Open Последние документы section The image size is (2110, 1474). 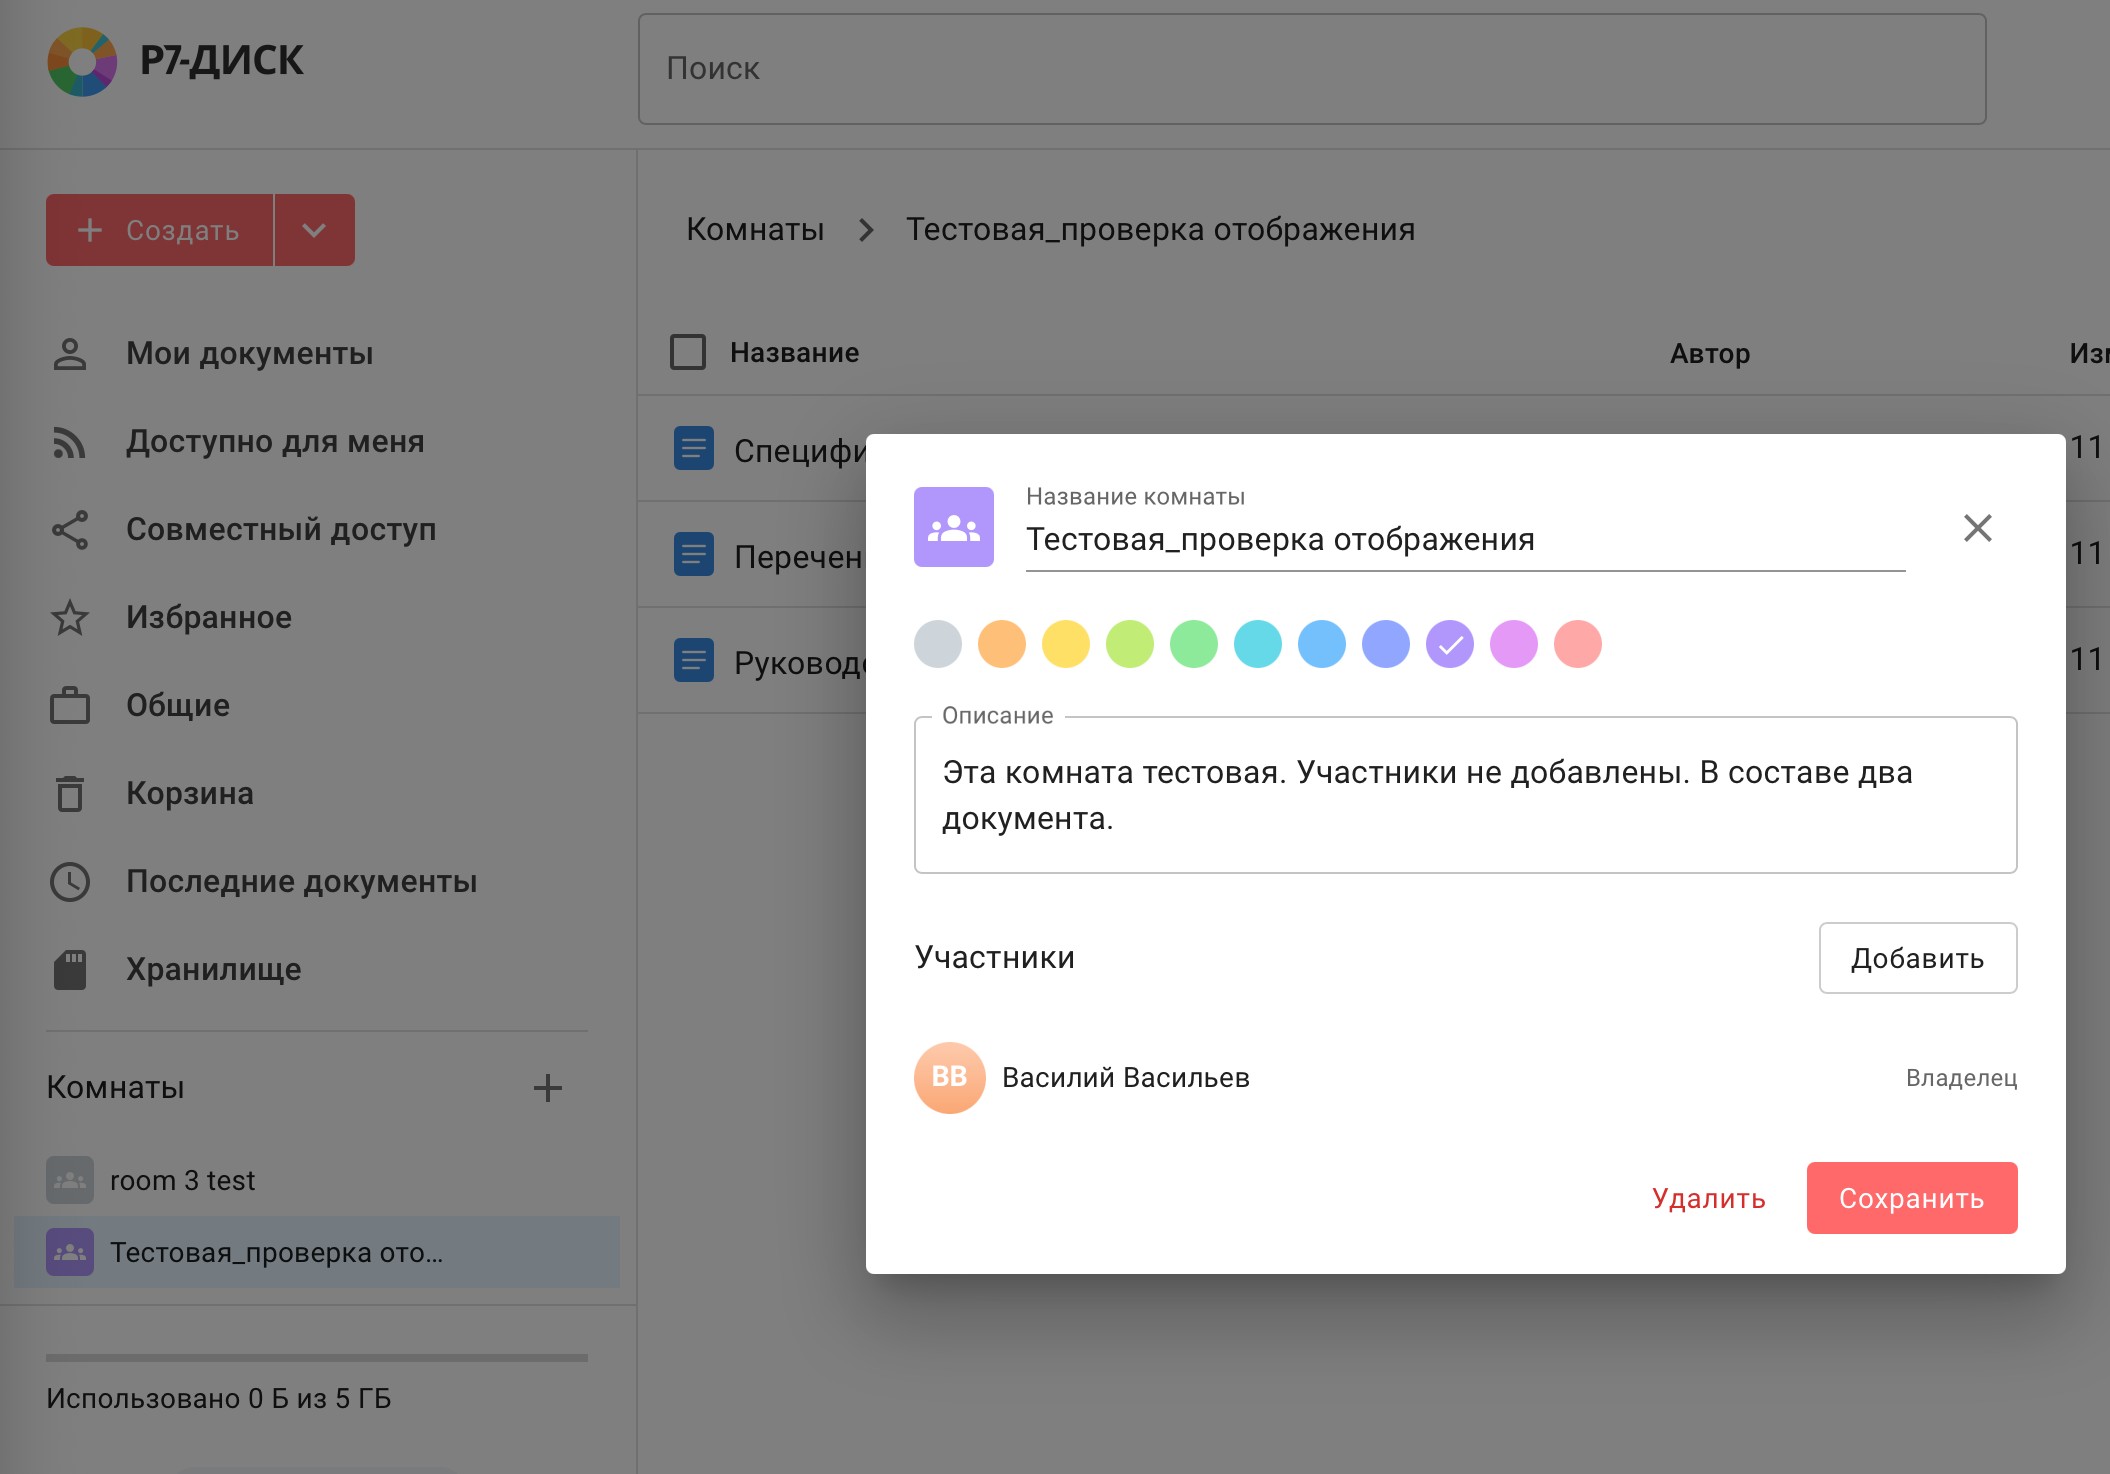[301, 881]
